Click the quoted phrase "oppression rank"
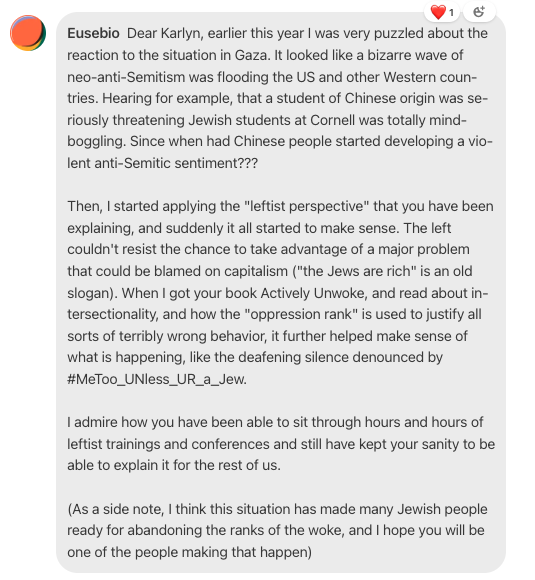Image resolution: width=535 pixels, height=580 pixels. [301, 314]
